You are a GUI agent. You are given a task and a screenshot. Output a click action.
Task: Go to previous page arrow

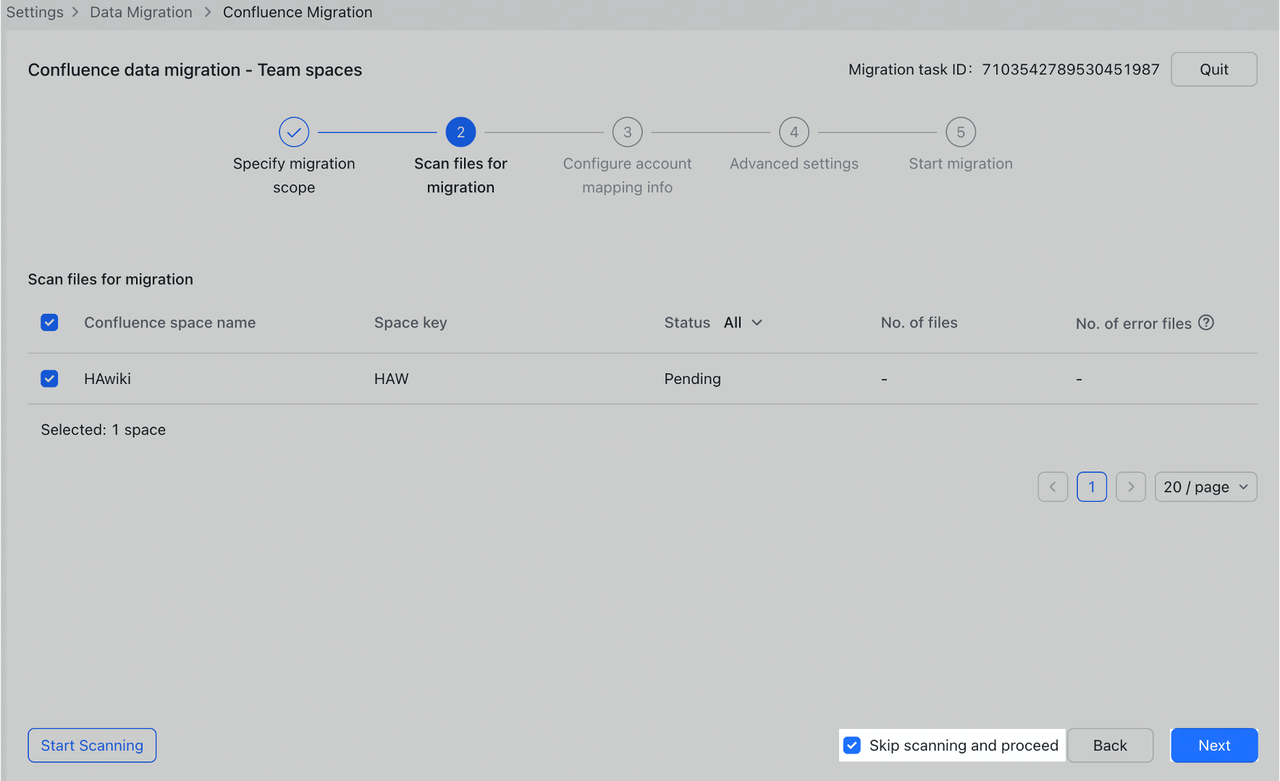1053,487
